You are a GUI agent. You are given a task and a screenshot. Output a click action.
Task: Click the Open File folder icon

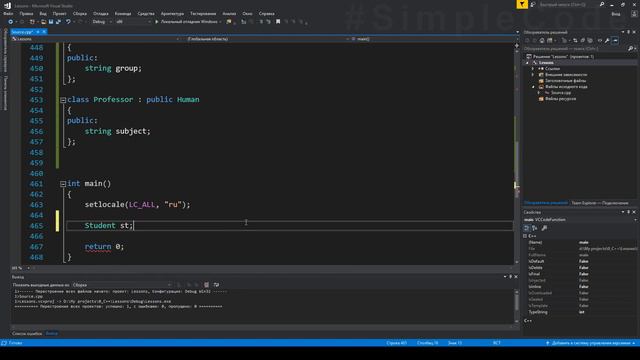coord(44,22)
